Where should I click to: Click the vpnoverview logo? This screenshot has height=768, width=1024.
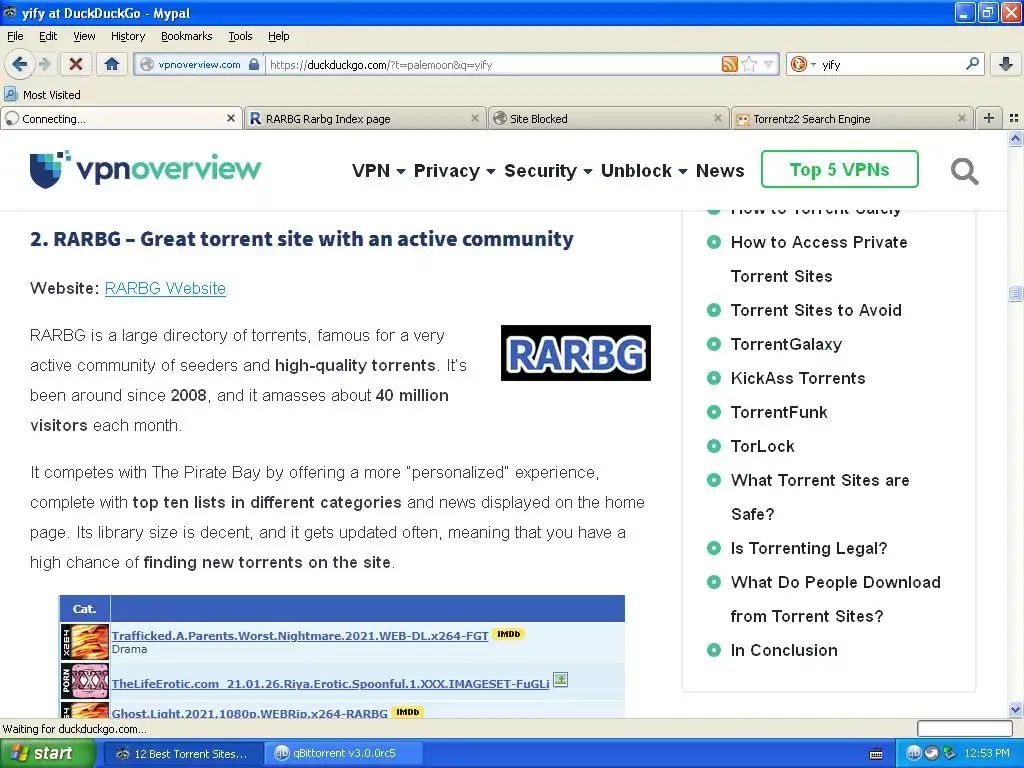(145, 169)
